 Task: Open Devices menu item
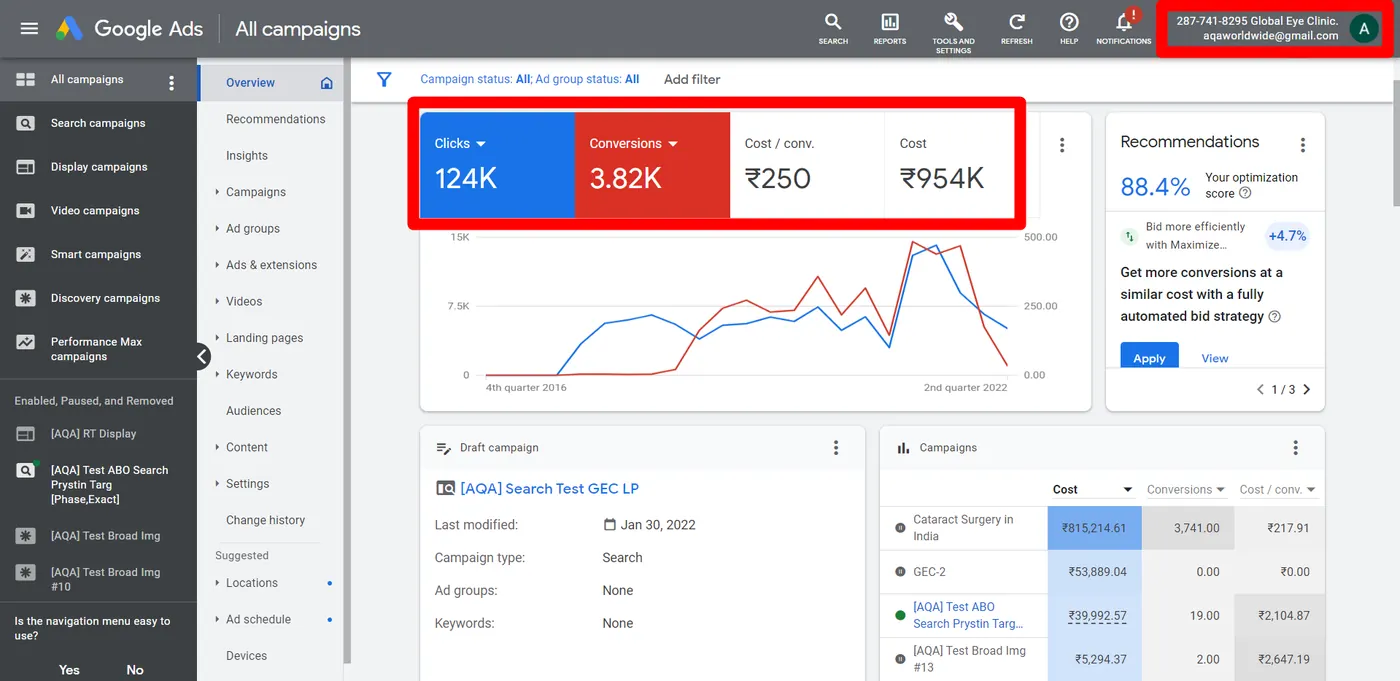[x=246, y=656]
